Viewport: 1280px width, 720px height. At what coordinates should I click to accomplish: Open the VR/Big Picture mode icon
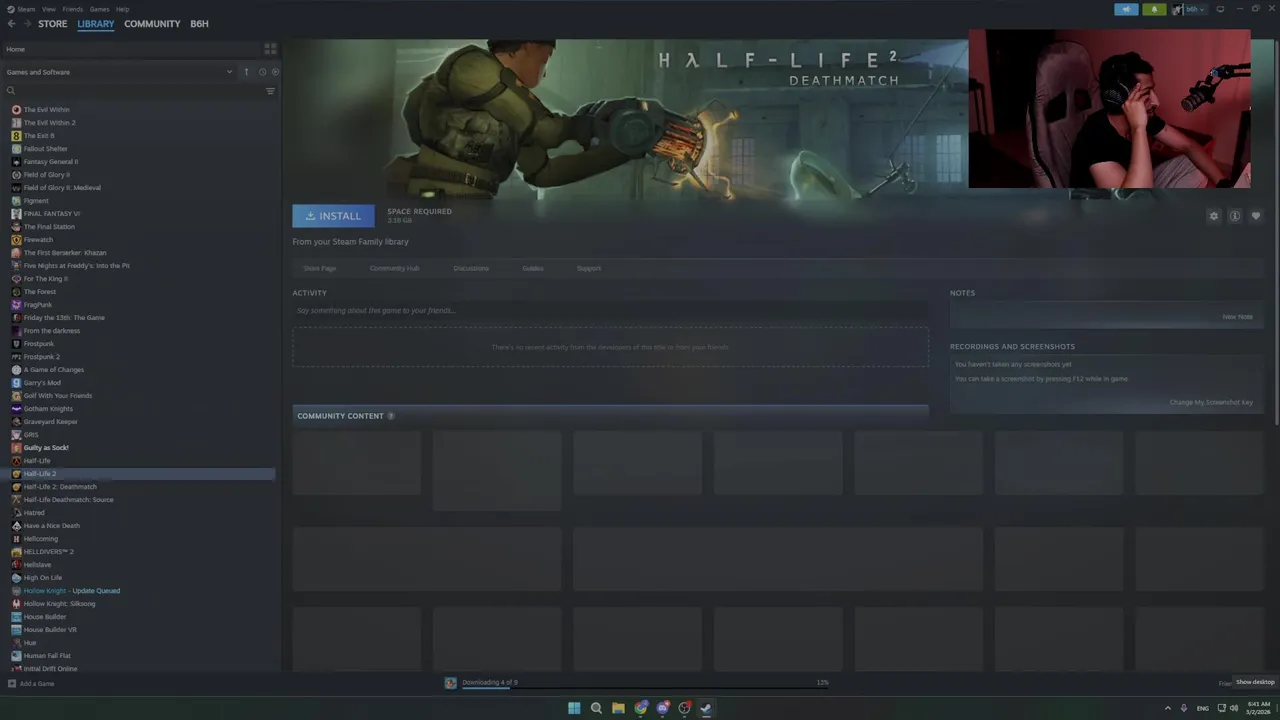coord(1220,9)
